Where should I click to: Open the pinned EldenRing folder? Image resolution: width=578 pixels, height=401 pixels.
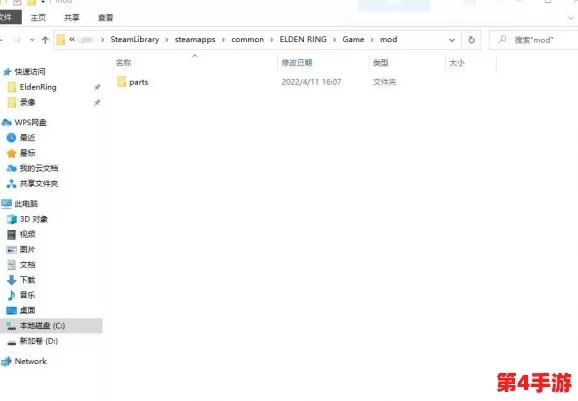click(x=38, y=87)
